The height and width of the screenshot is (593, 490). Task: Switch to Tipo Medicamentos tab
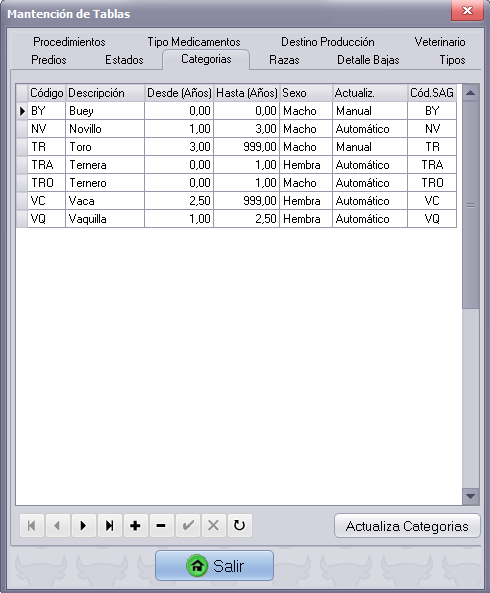(x=194, y=42)
